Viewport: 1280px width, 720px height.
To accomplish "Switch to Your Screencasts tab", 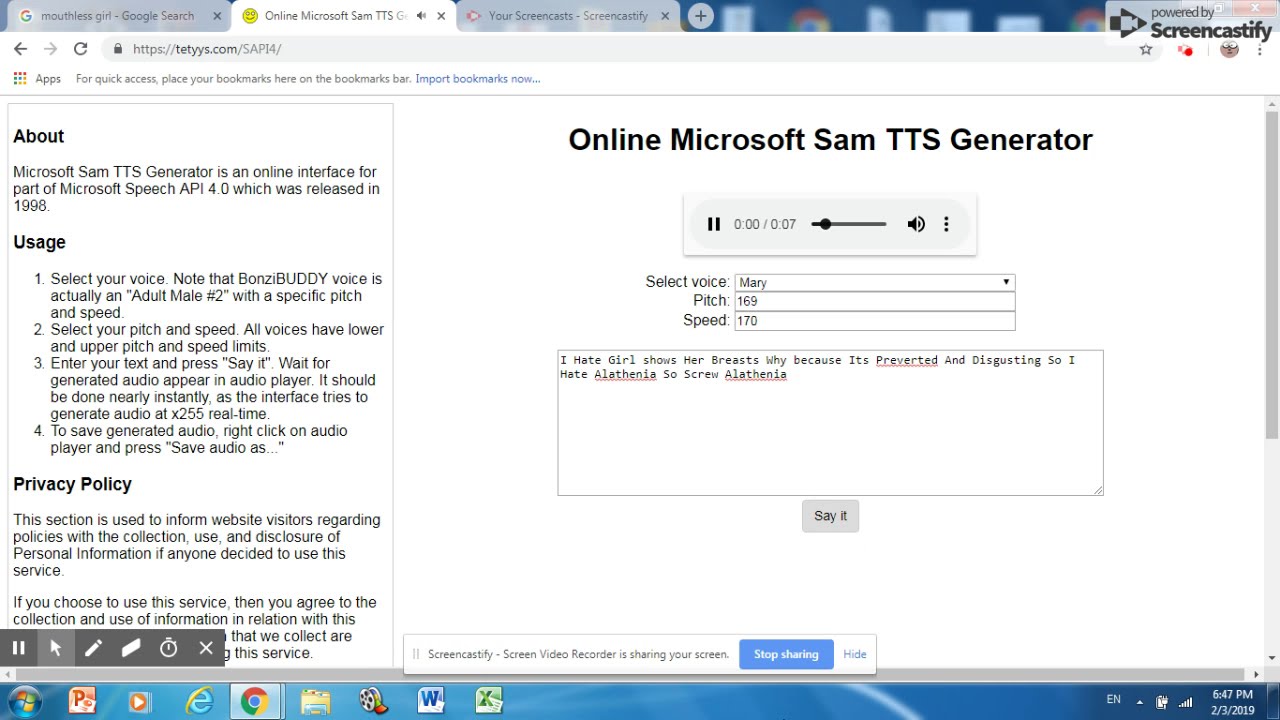I will (568, 16).
